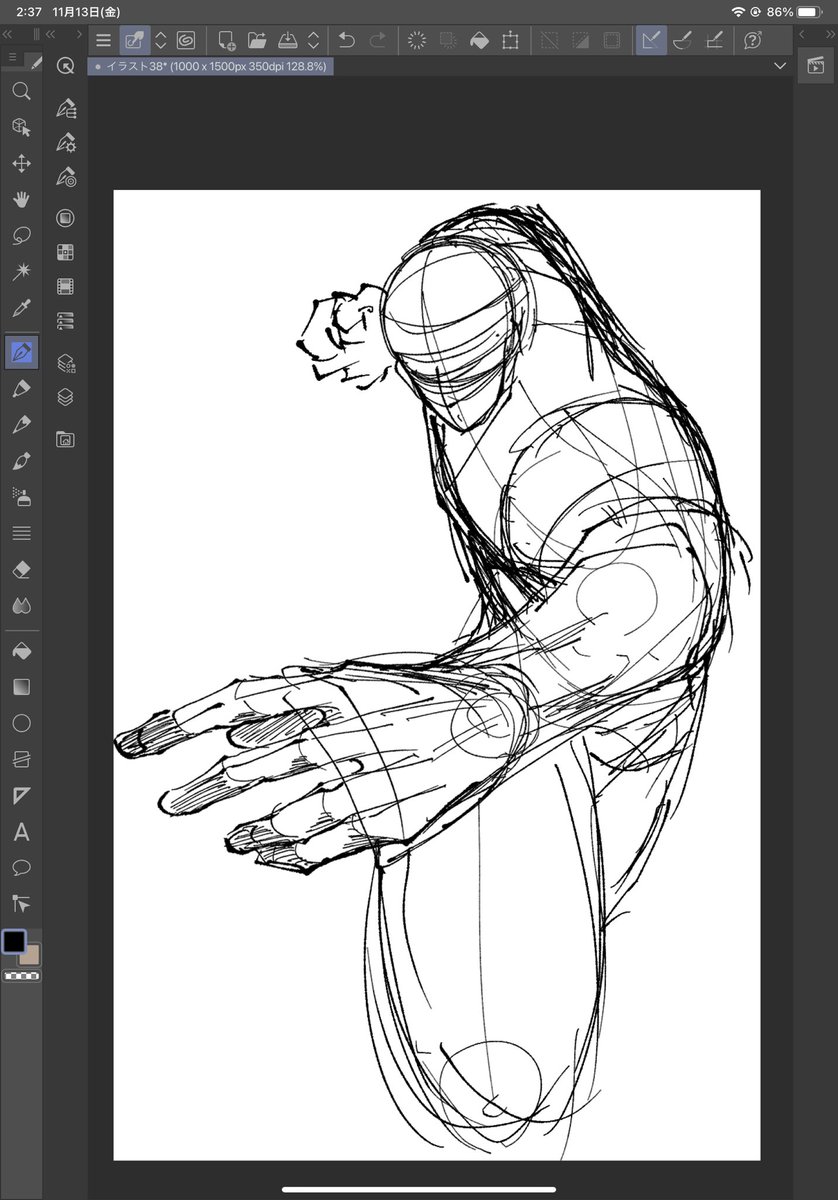838x1200 pixels.
Task: Select the Frame border tool
Action: tap(21, 759)
